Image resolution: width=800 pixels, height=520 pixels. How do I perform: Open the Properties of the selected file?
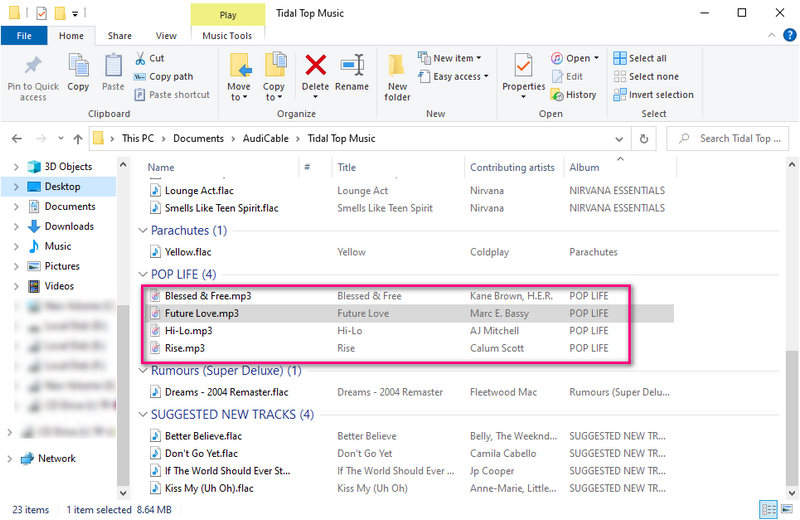523,77
